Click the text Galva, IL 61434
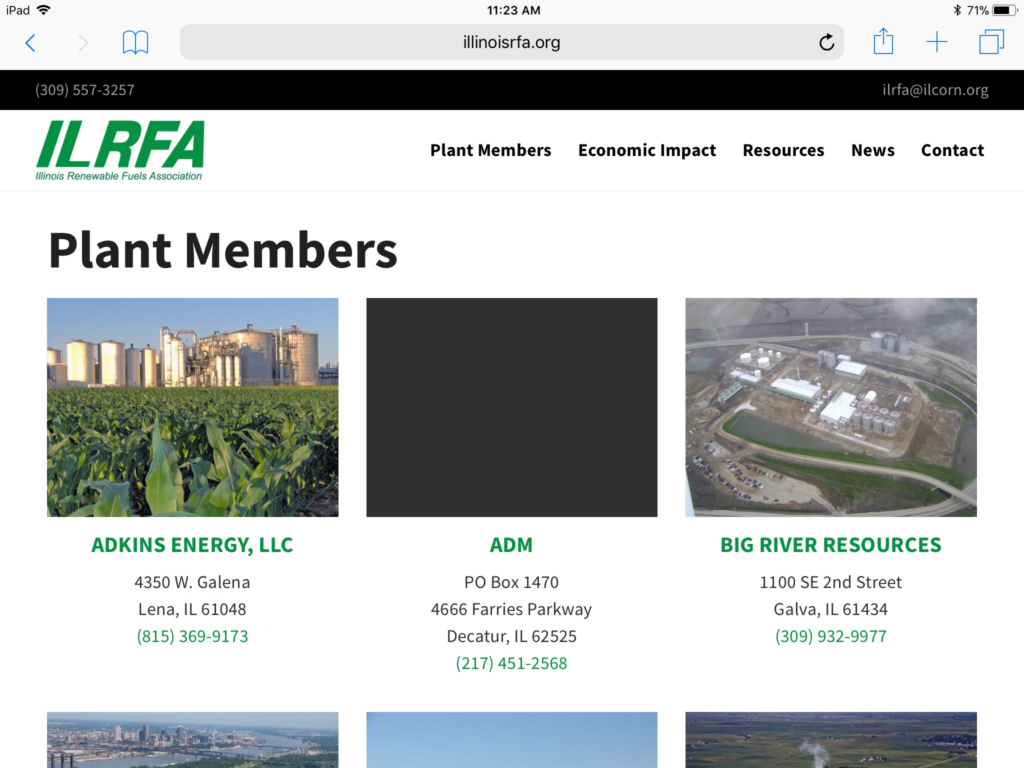This screenshot has width=1024, height=768. pyautogui.click(x=831, y=609)
